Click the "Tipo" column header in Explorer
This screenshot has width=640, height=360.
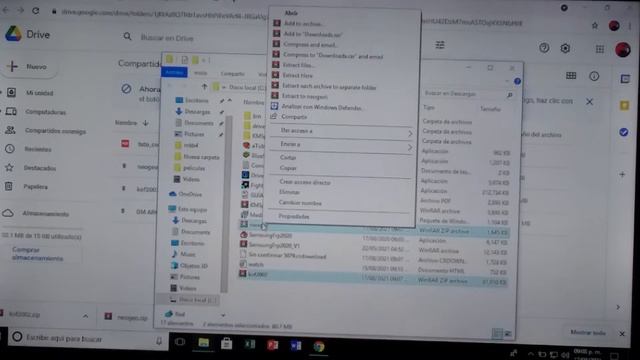pyautogui.click(x=429, y=107)
